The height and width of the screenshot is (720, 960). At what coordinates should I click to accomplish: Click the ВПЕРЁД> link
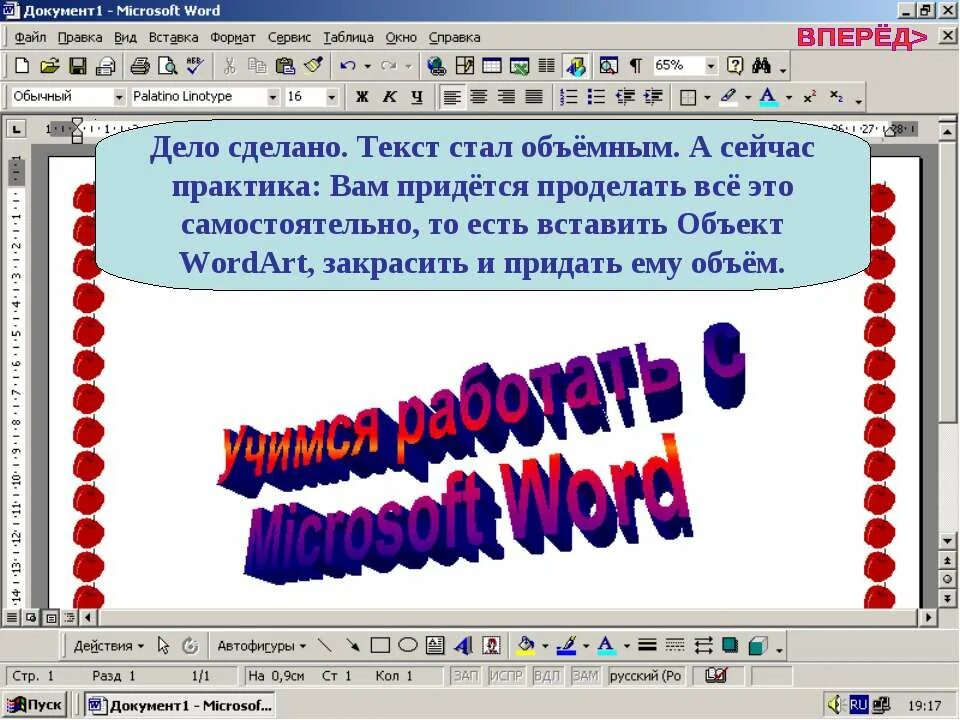862,37
